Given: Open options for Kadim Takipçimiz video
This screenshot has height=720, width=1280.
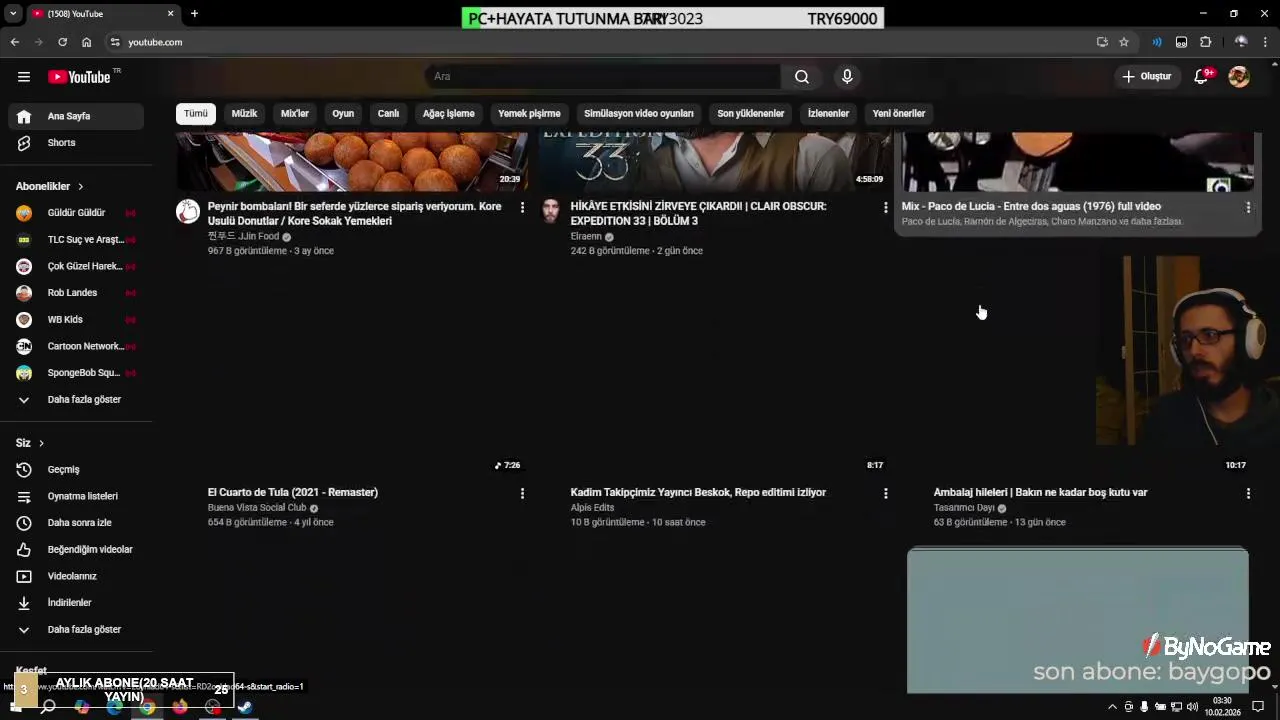Looking at the screenshot, I should 885,493.
